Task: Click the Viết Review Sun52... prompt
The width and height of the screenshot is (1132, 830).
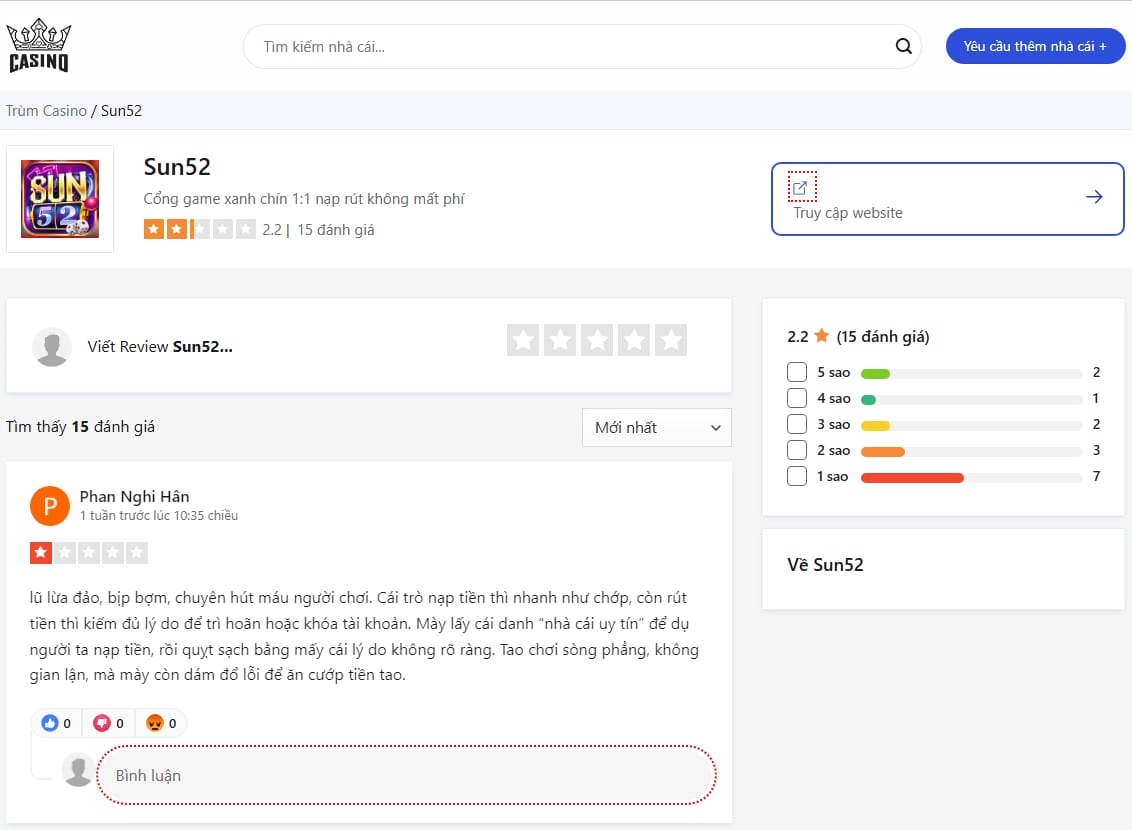Action: [160, 346]
